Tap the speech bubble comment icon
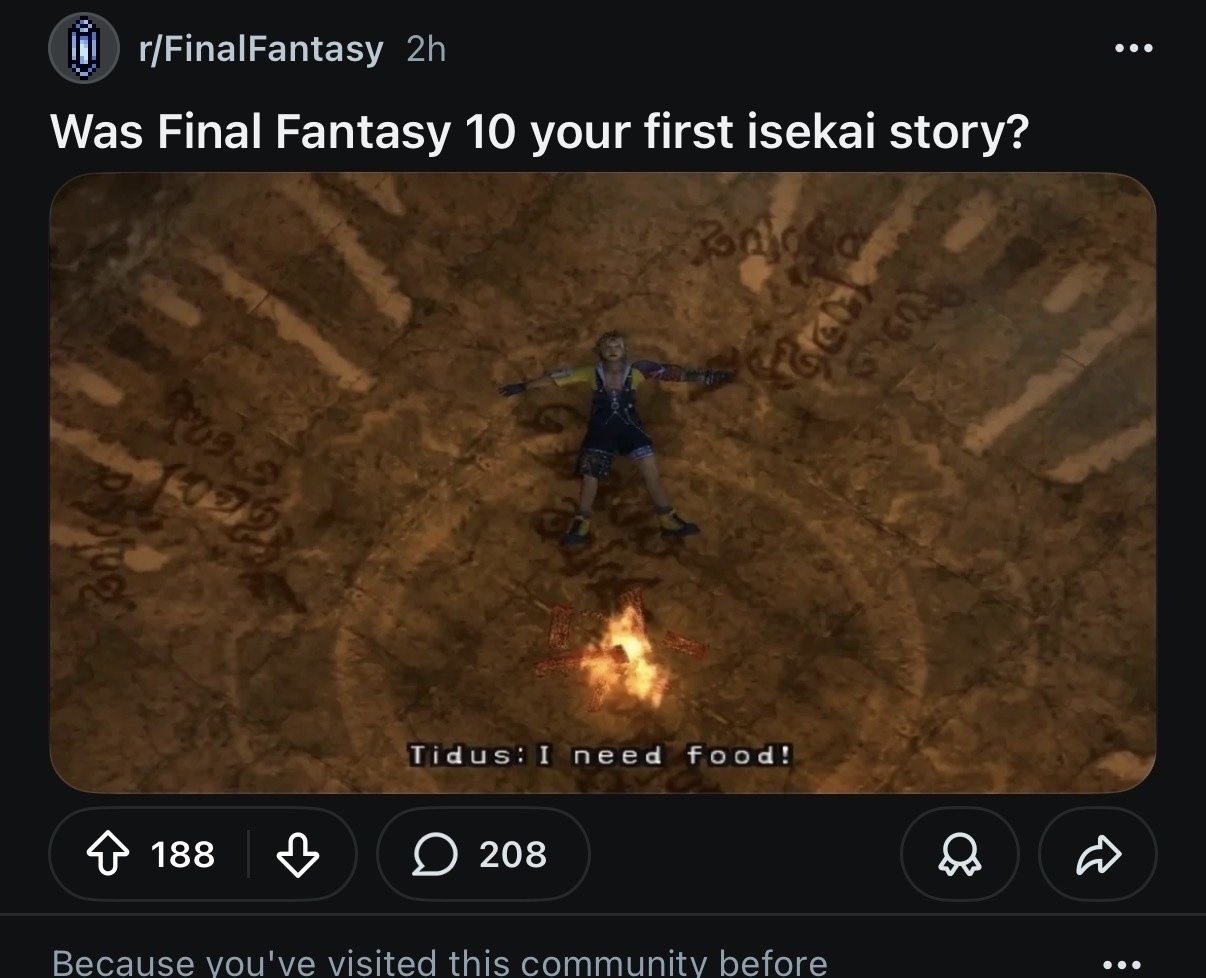 click(435, 854)
